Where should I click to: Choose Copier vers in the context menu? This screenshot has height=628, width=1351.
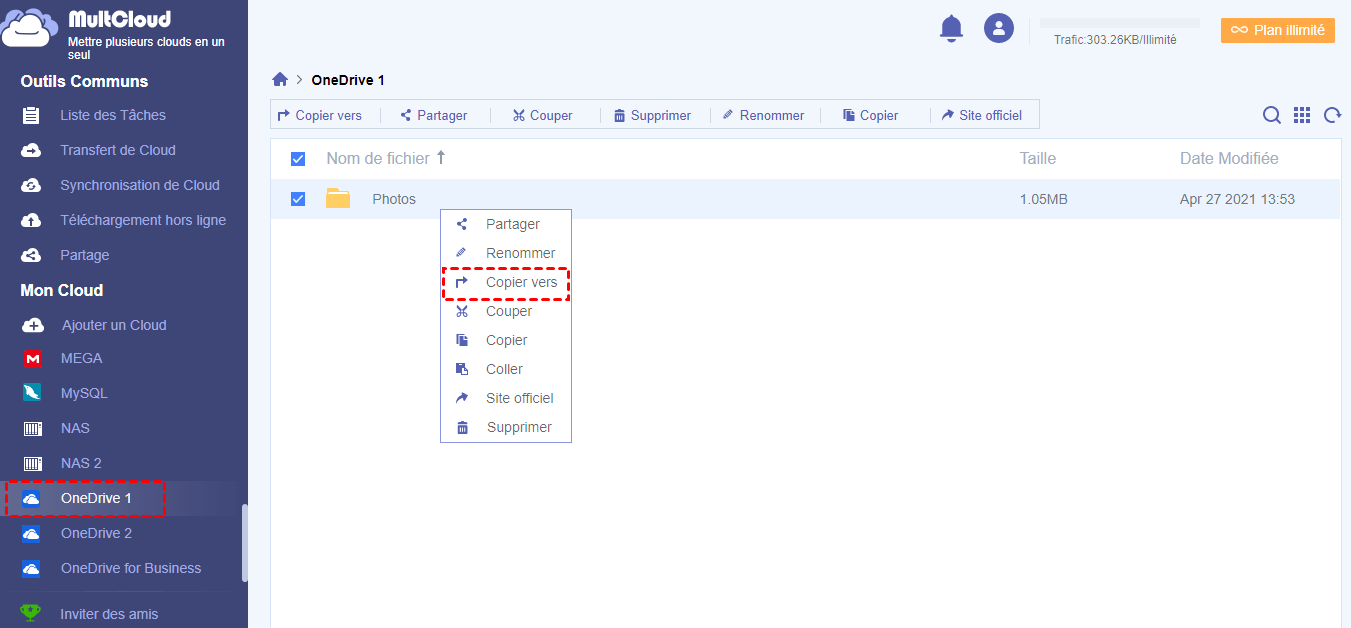(x=506, y=282)
